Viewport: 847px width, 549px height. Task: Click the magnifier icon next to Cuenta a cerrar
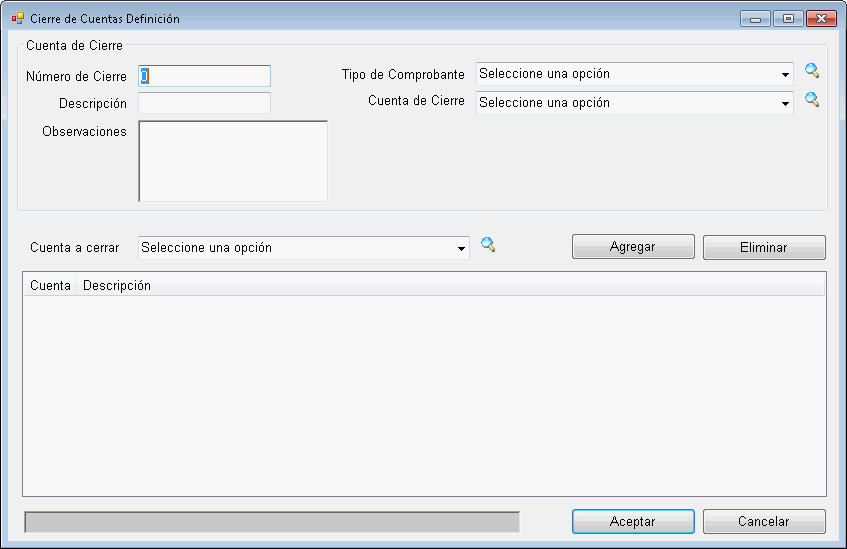click(x=488, y=245)
